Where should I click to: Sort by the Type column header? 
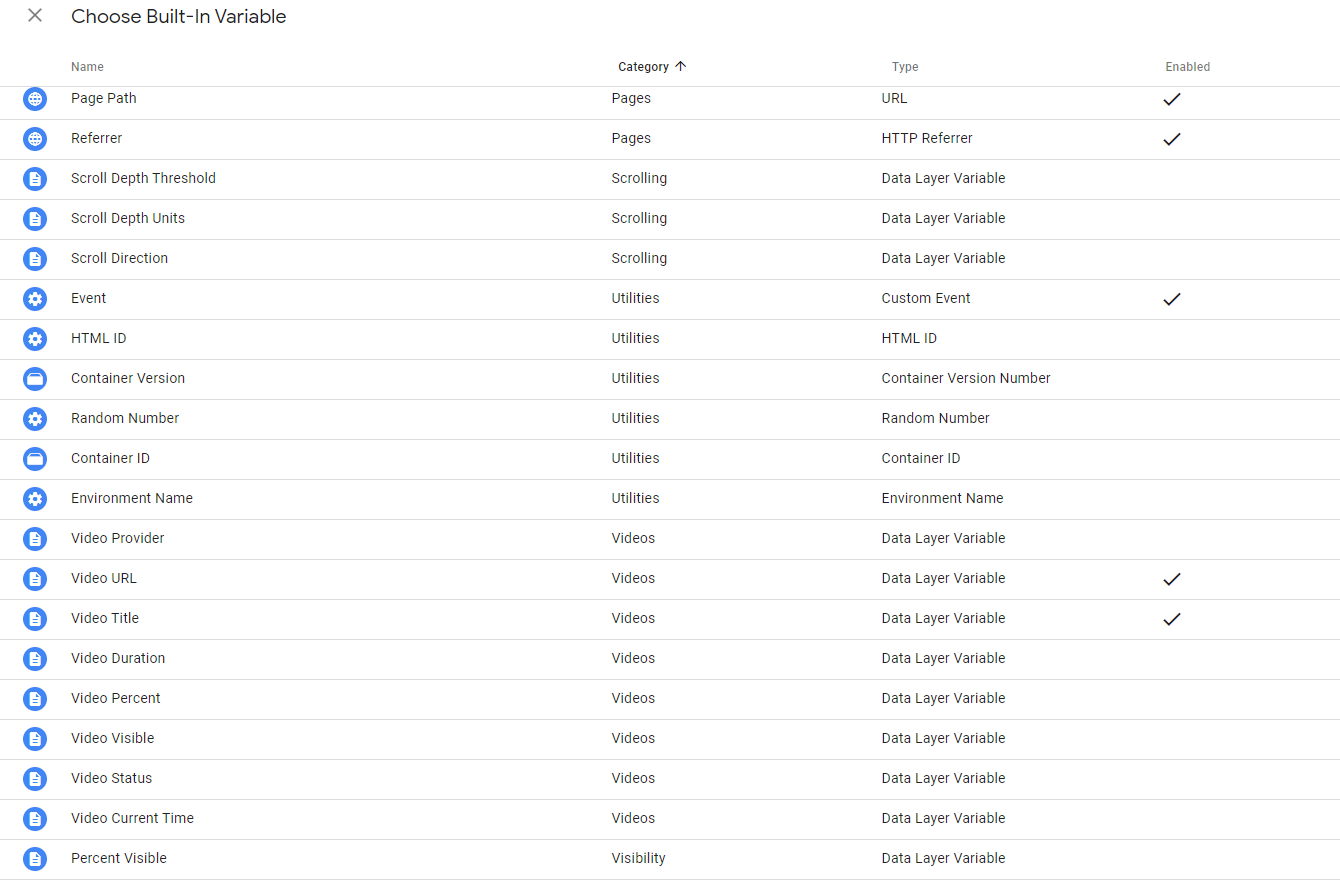[x=904, y=67]
